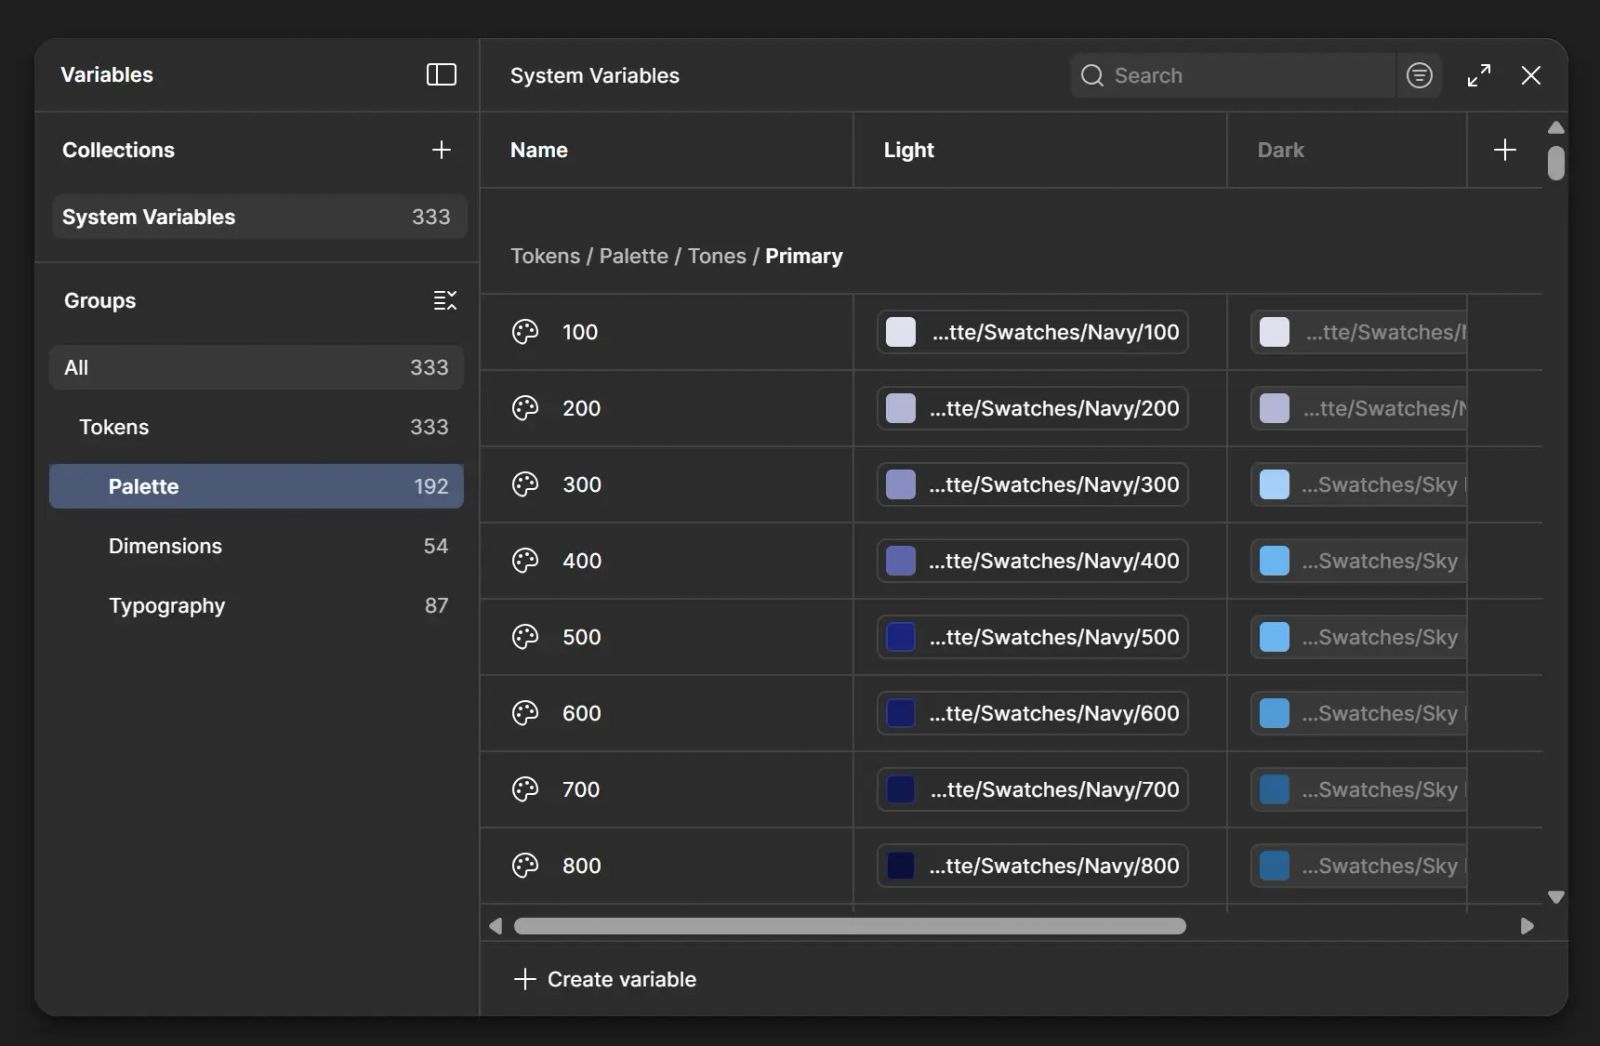Click the vertical scroll down arrow
The height and width of the screenshot is (1046, 1600).
[x=1556, y=897]
